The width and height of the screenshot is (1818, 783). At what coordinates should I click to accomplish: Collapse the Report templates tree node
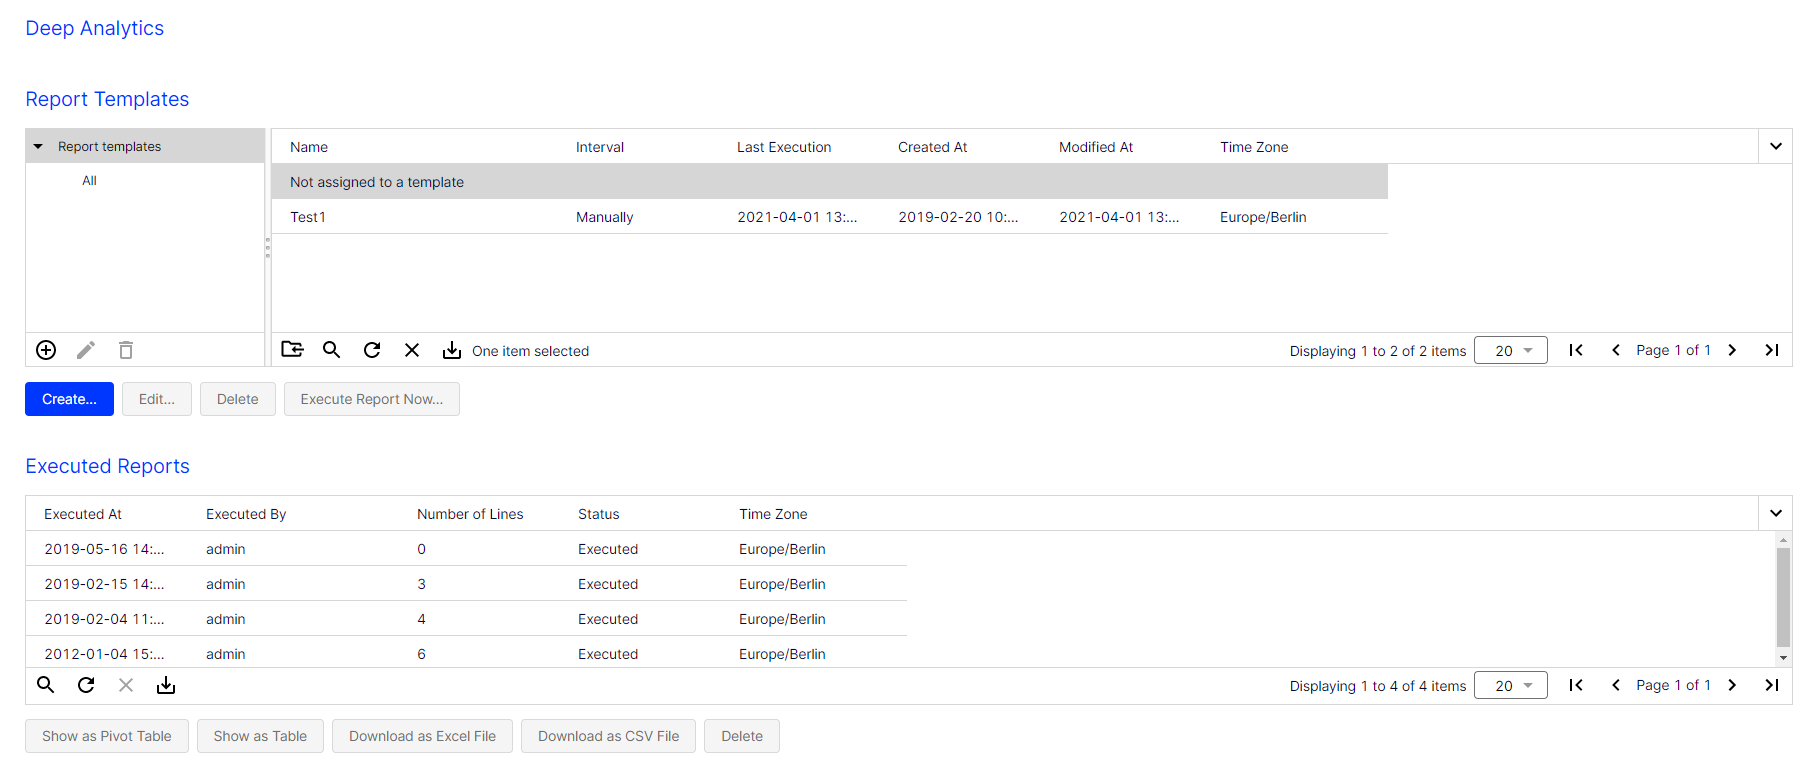click(x=38, y=147)
